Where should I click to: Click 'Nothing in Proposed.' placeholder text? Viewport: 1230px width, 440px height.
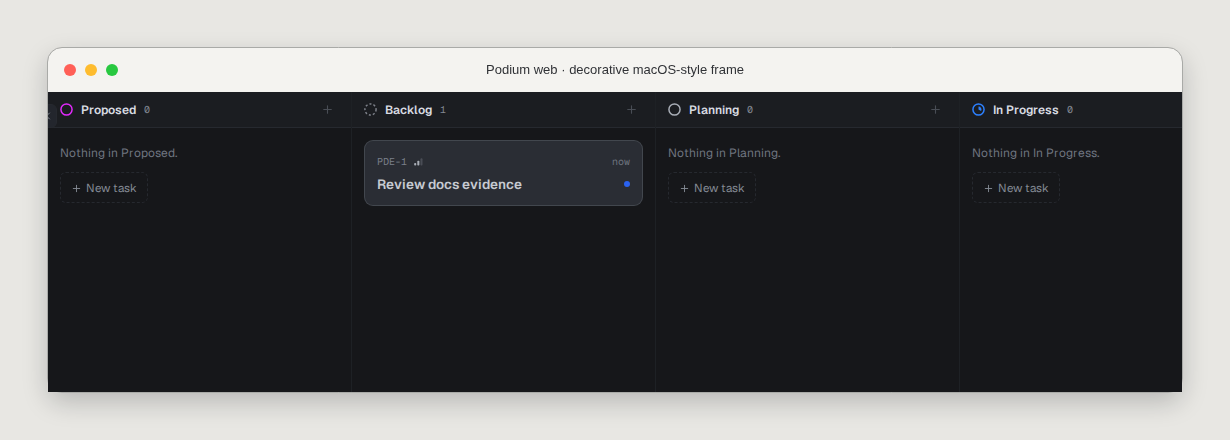[119, 153]
